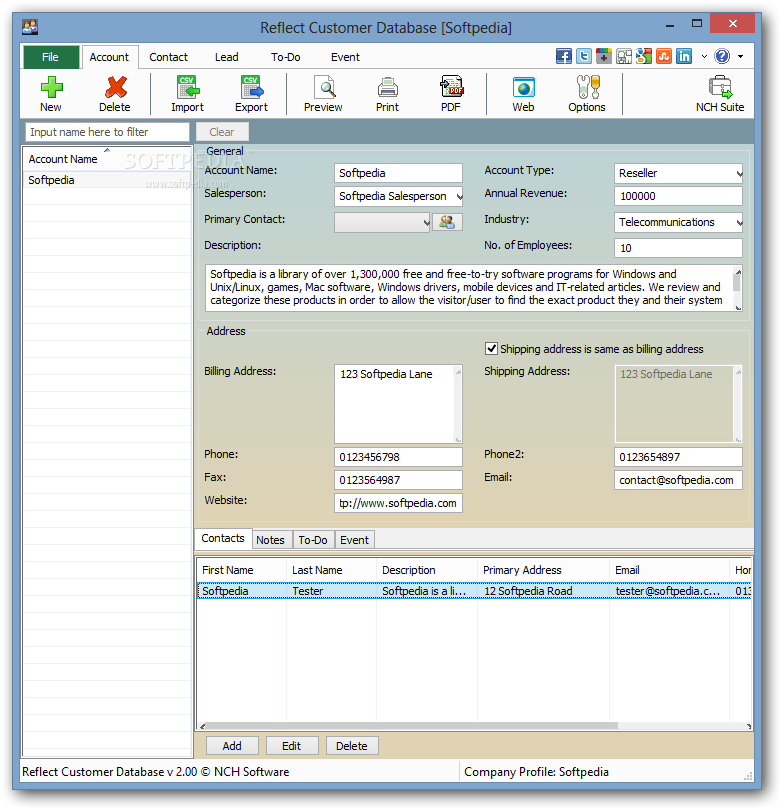Switch to the Lead ribbon tab
This screenshot has width=782, height=810.
227,57
